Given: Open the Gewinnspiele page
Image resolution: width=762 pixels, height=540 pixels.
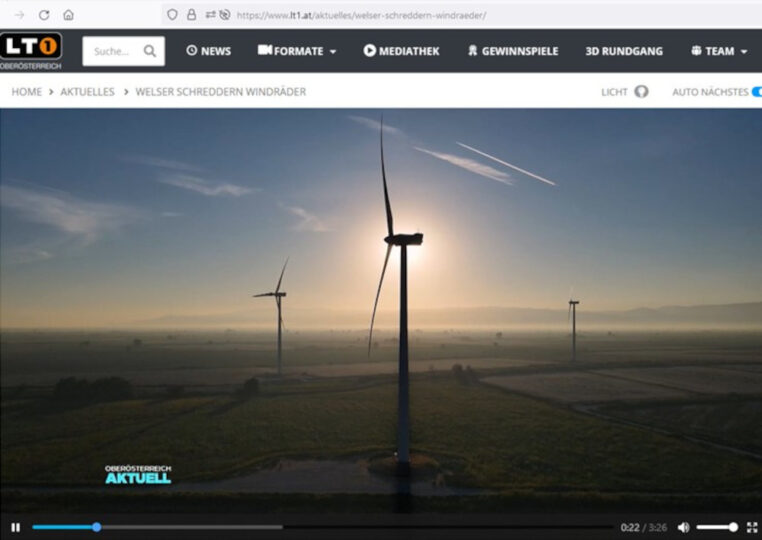Looking at the screenshot, I should (512, 51).
